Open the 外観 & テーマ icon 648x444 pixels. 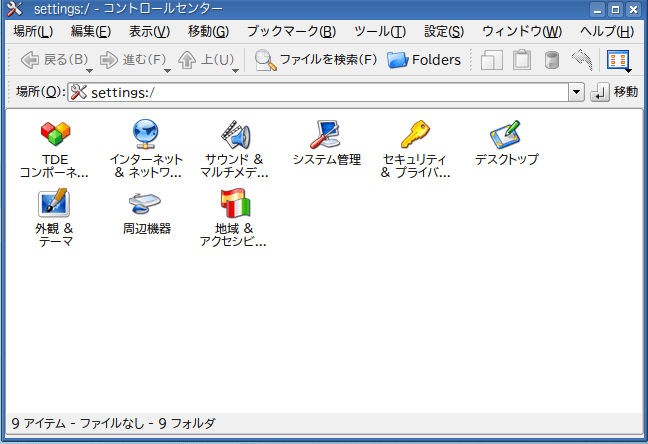pos(54,203)
